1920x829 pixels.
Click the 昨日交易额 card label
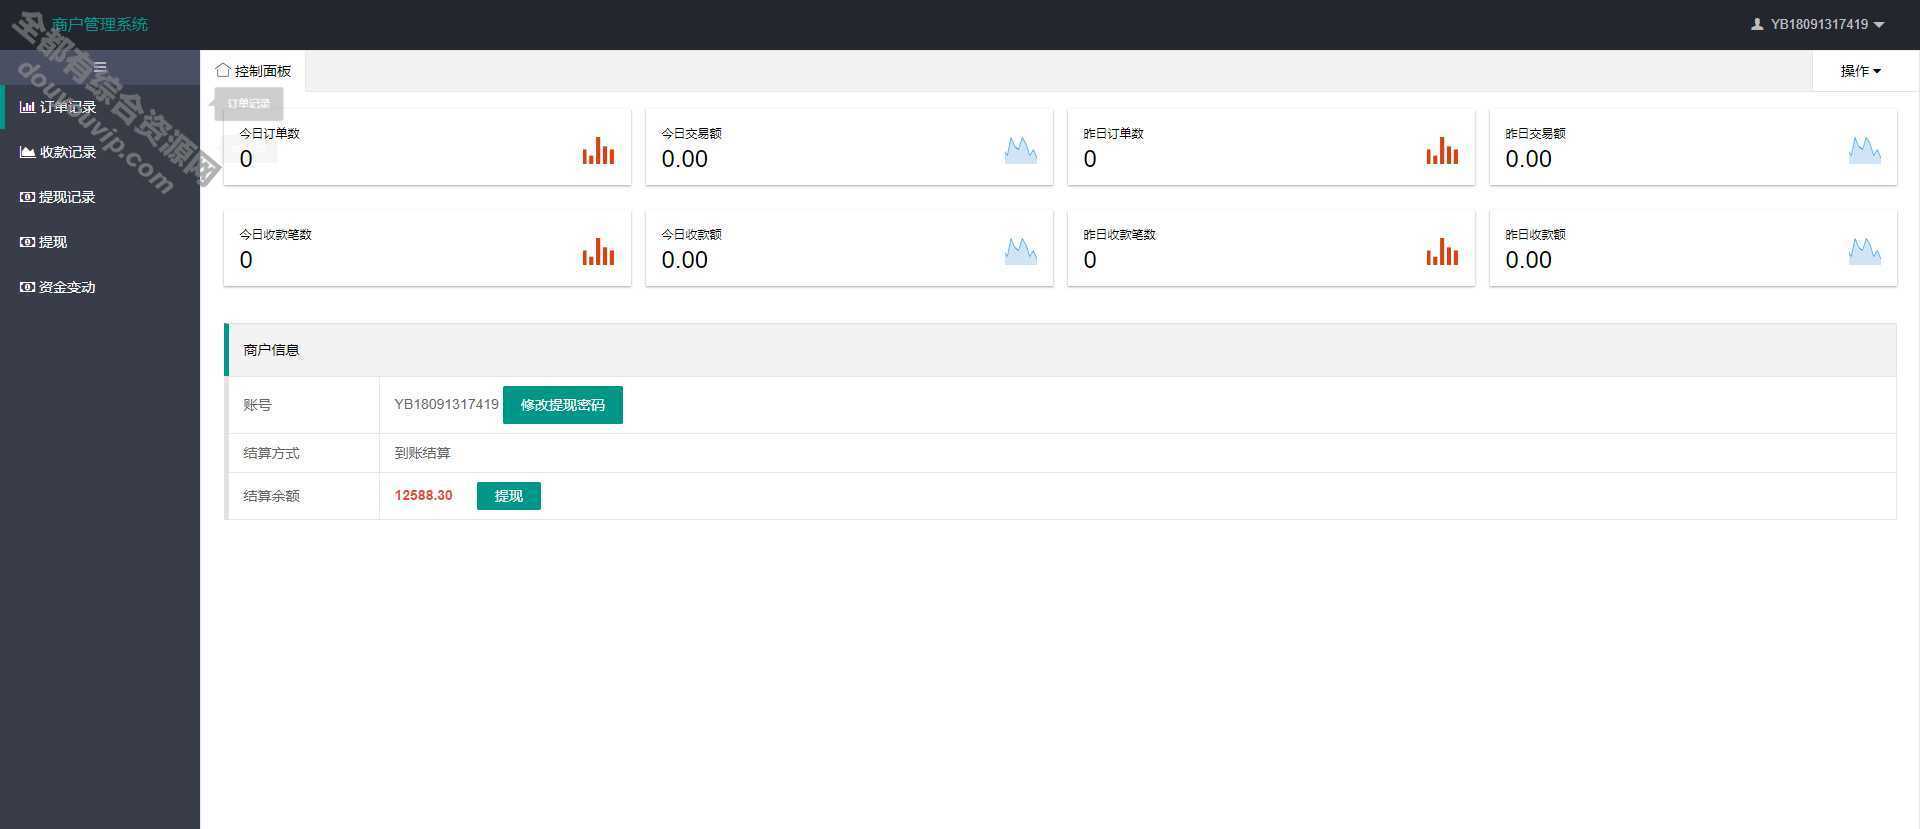[1536, 133]
